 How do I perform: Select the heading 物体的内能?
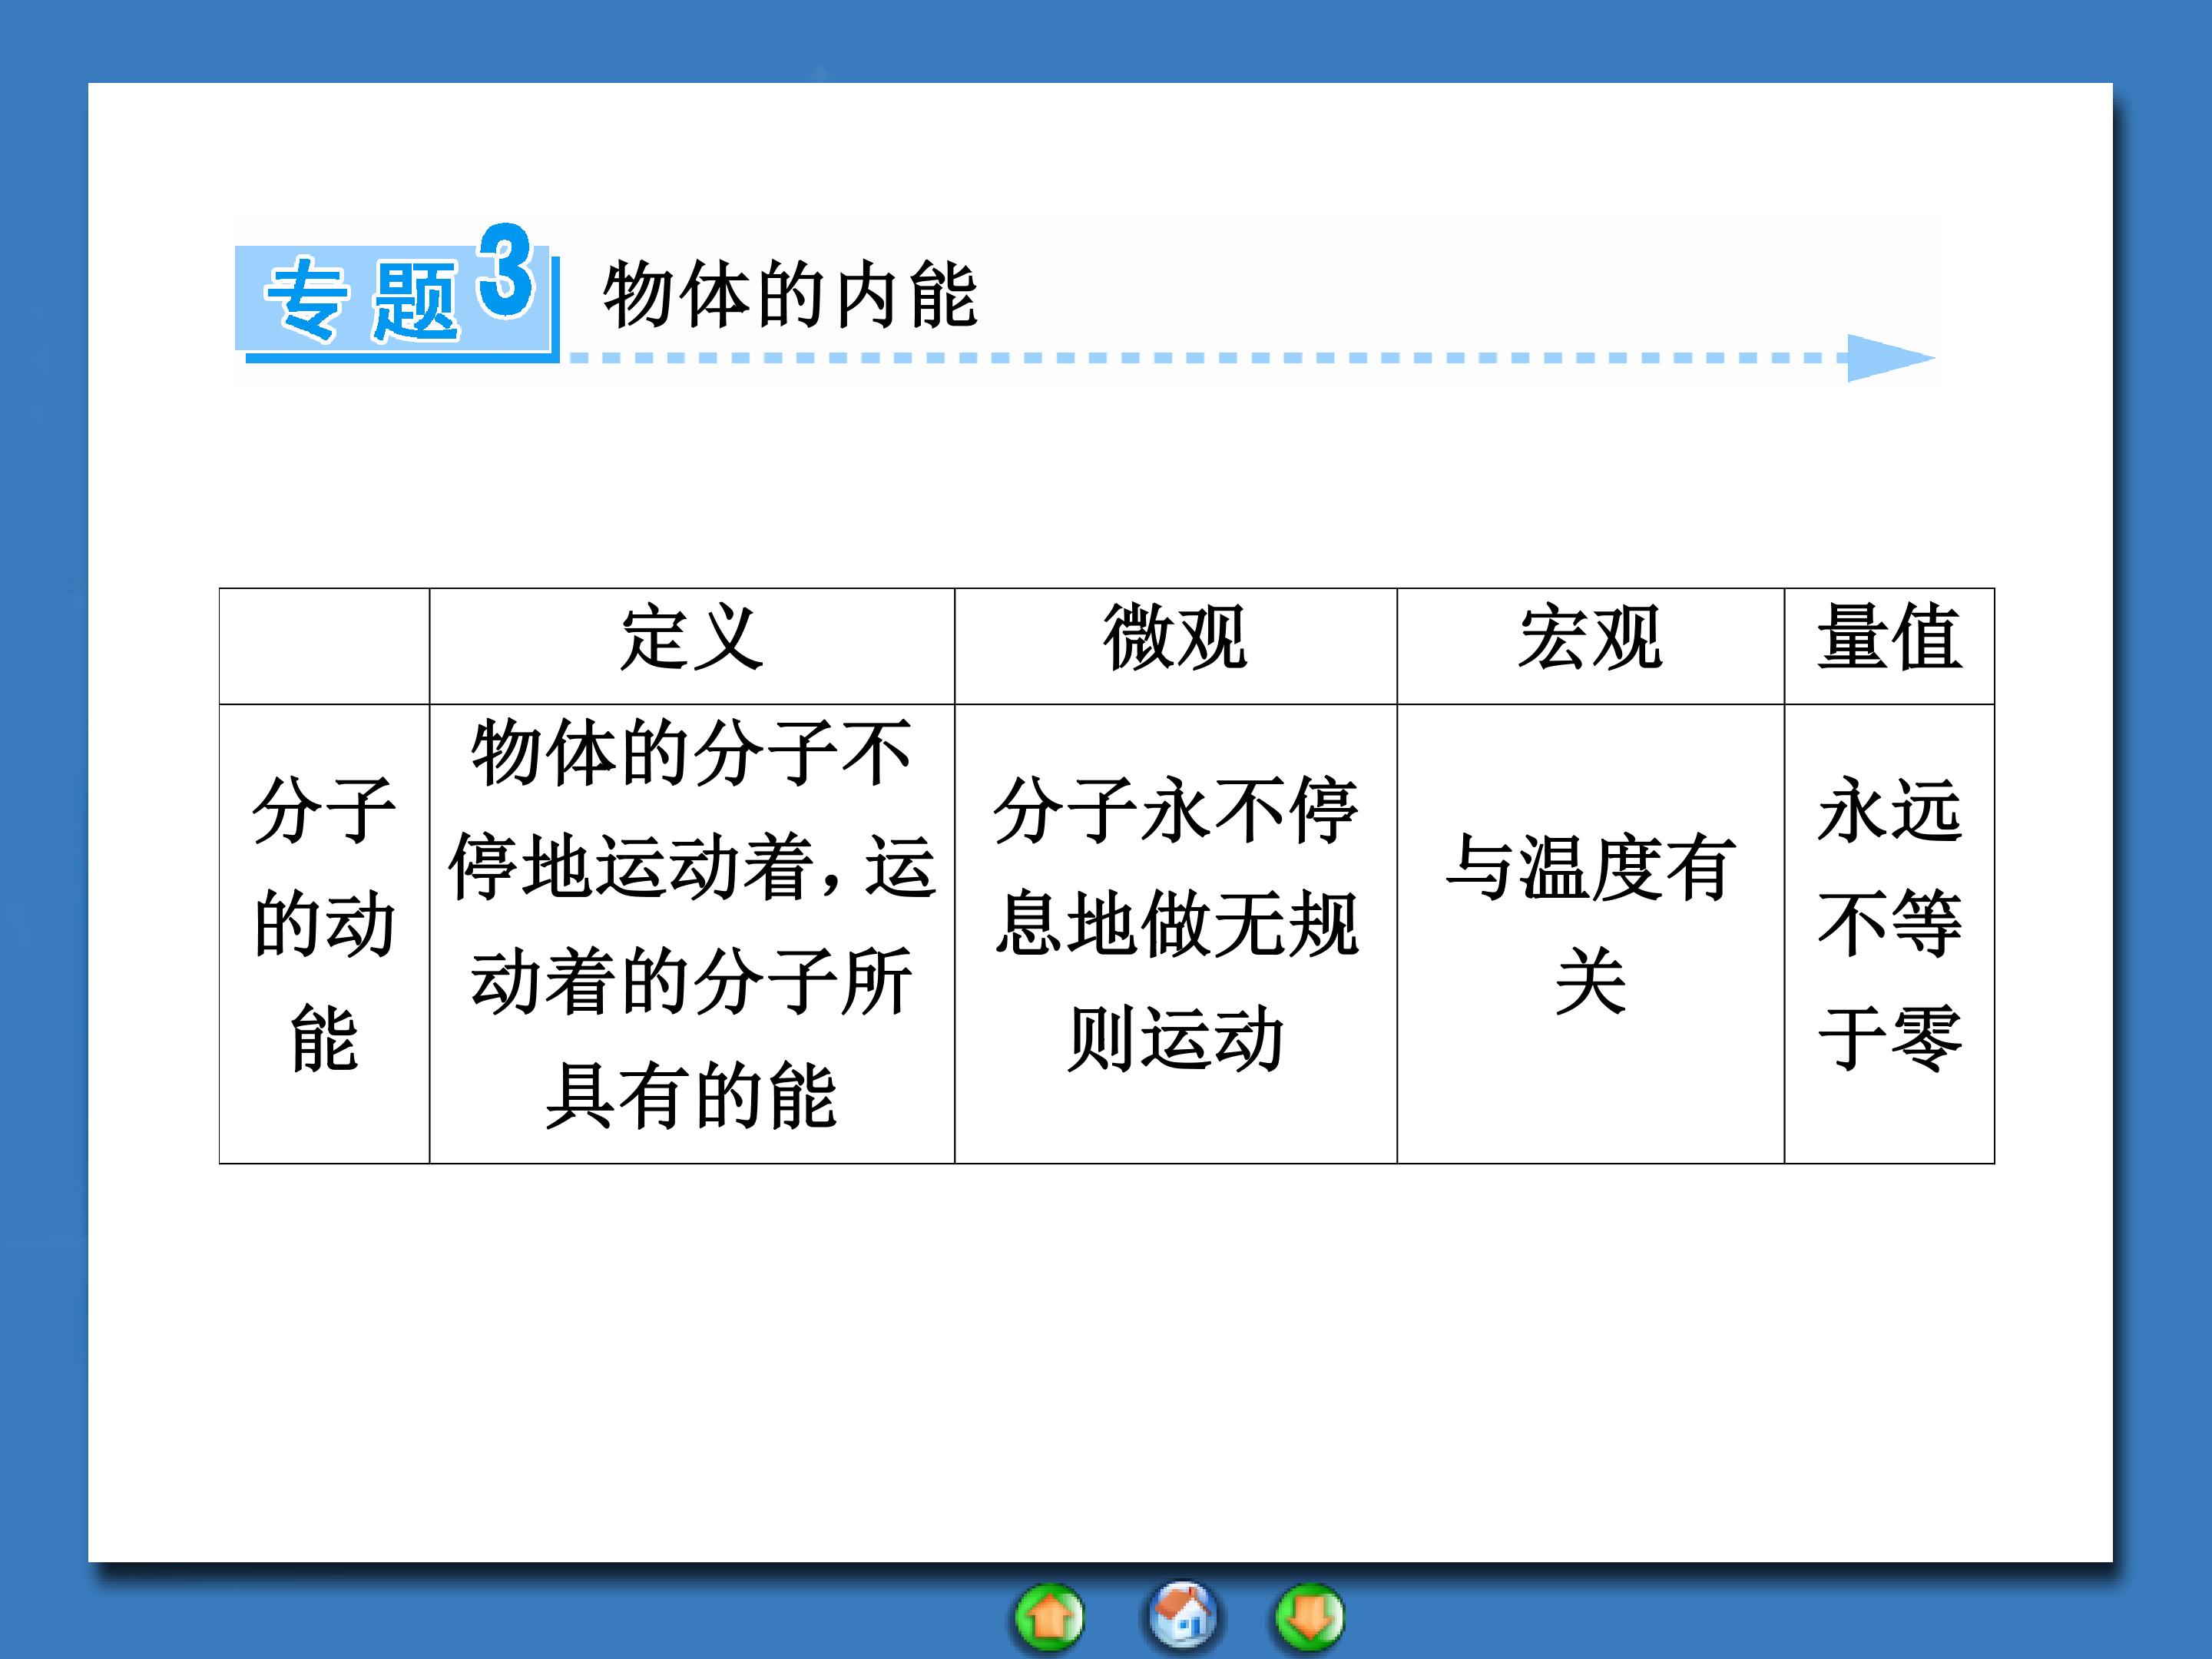click(x=790, y=295)
